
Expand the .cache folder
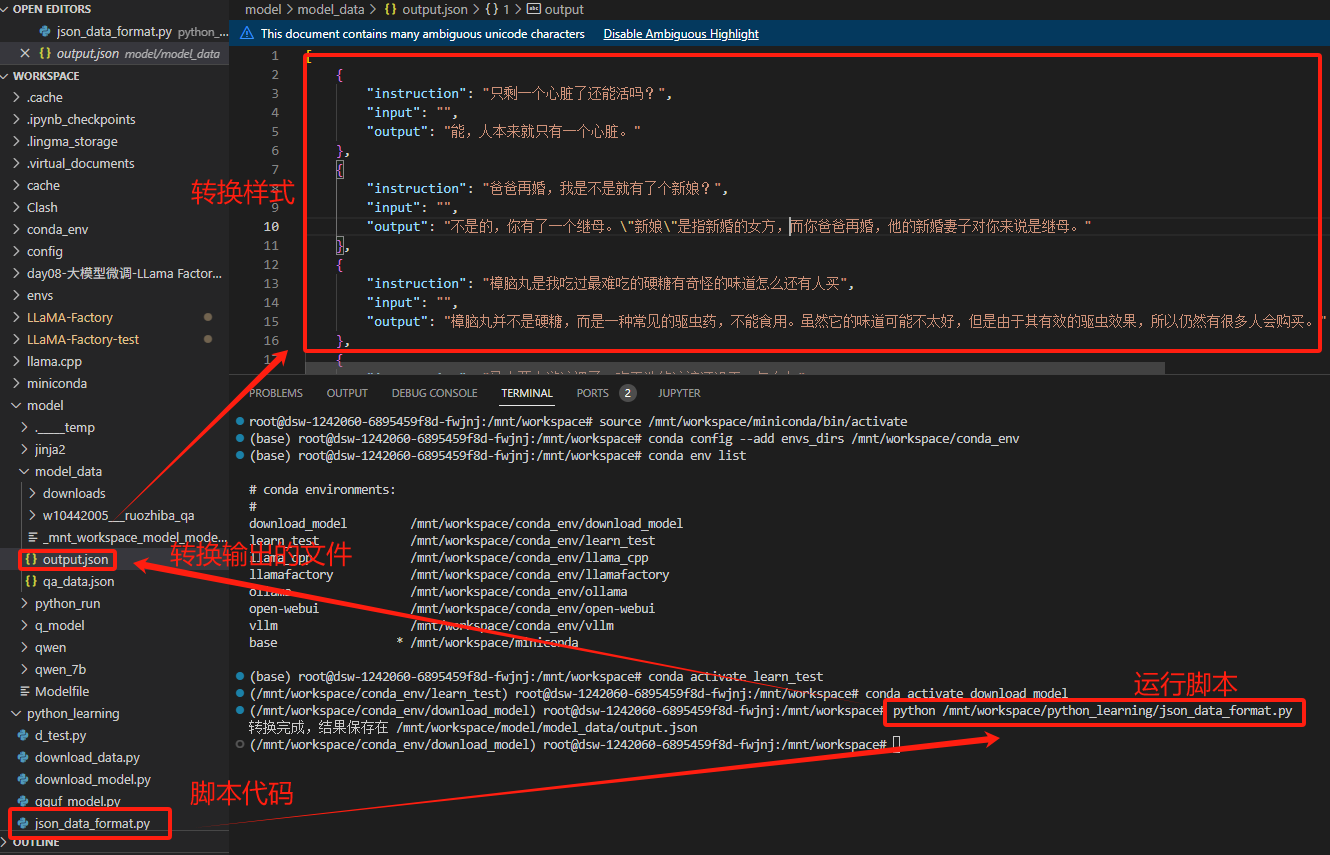(x=45, y=97)
